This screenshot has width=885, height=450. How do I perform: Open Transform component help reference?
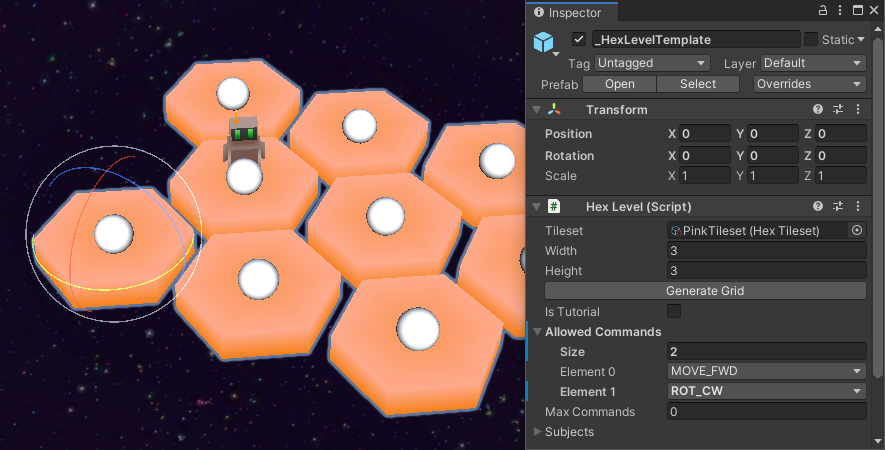tap(818, 110)
